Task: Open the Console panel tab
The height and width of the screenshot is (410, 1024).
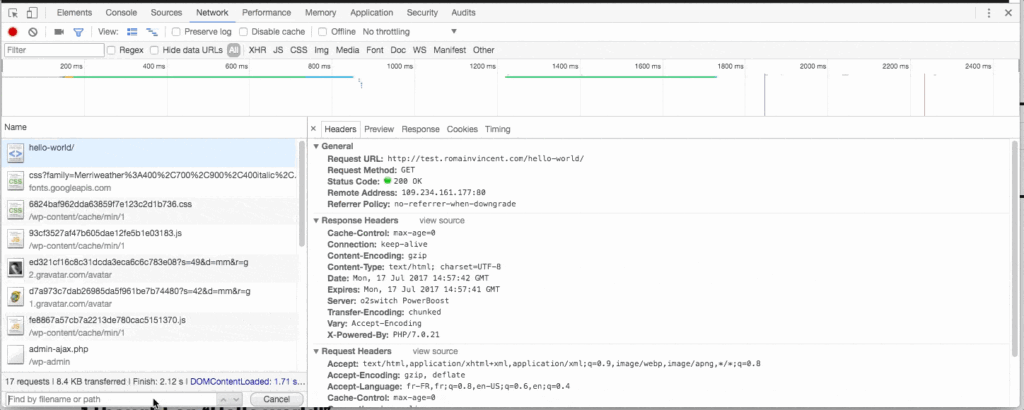Action: (x=121, y=12)
